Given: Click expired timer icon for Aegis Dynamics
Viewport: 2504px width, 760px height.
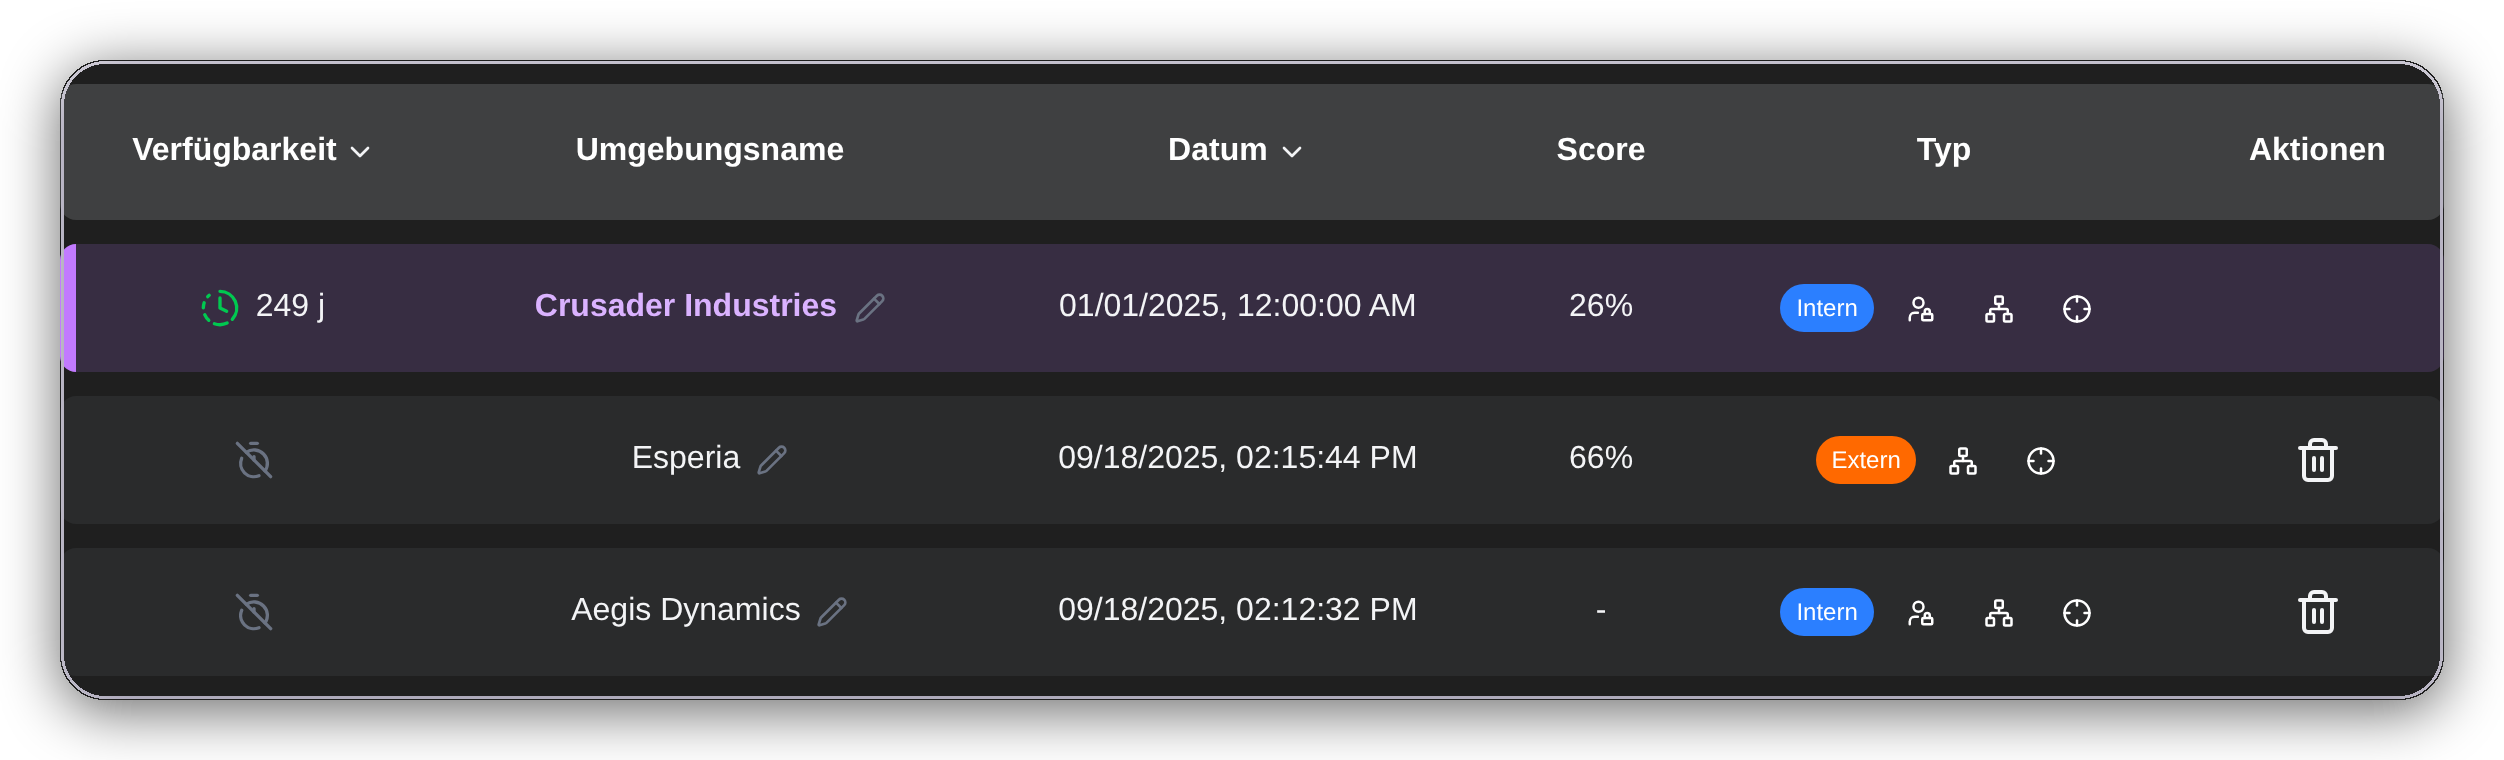Looking at the screenshot, I should click(254, 612).
